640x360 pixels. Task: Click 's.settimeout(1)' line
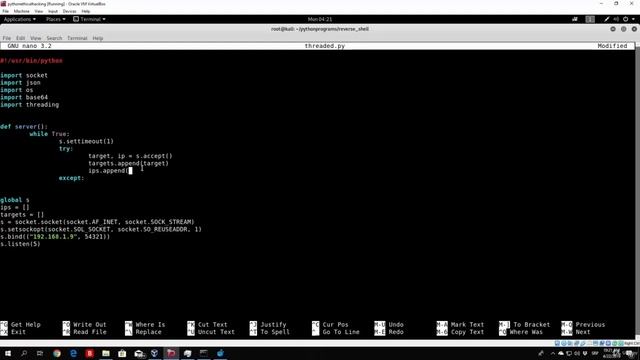(86, 142)
